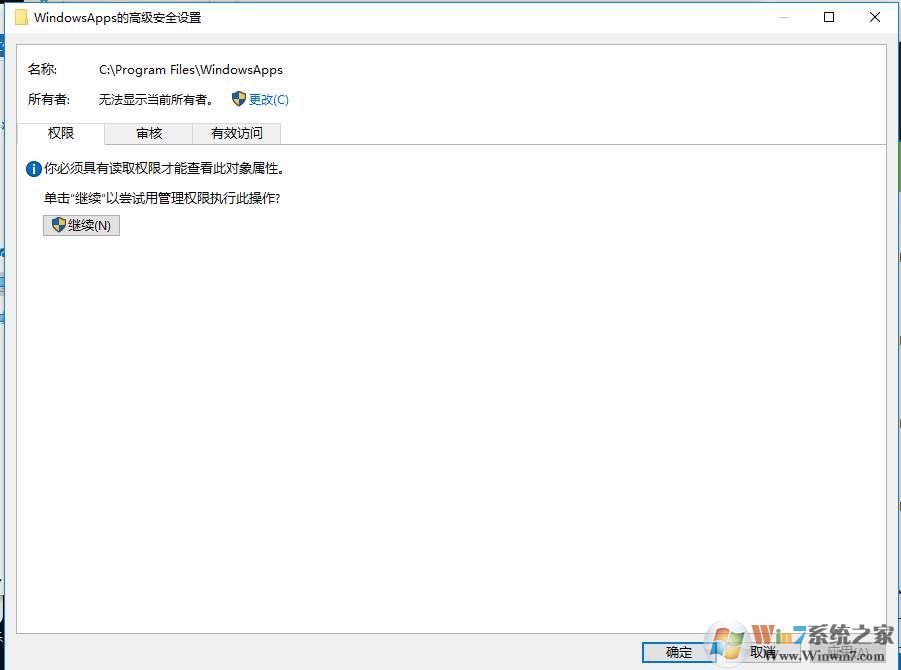Click the 更改(C) owner link

(268, 99)
